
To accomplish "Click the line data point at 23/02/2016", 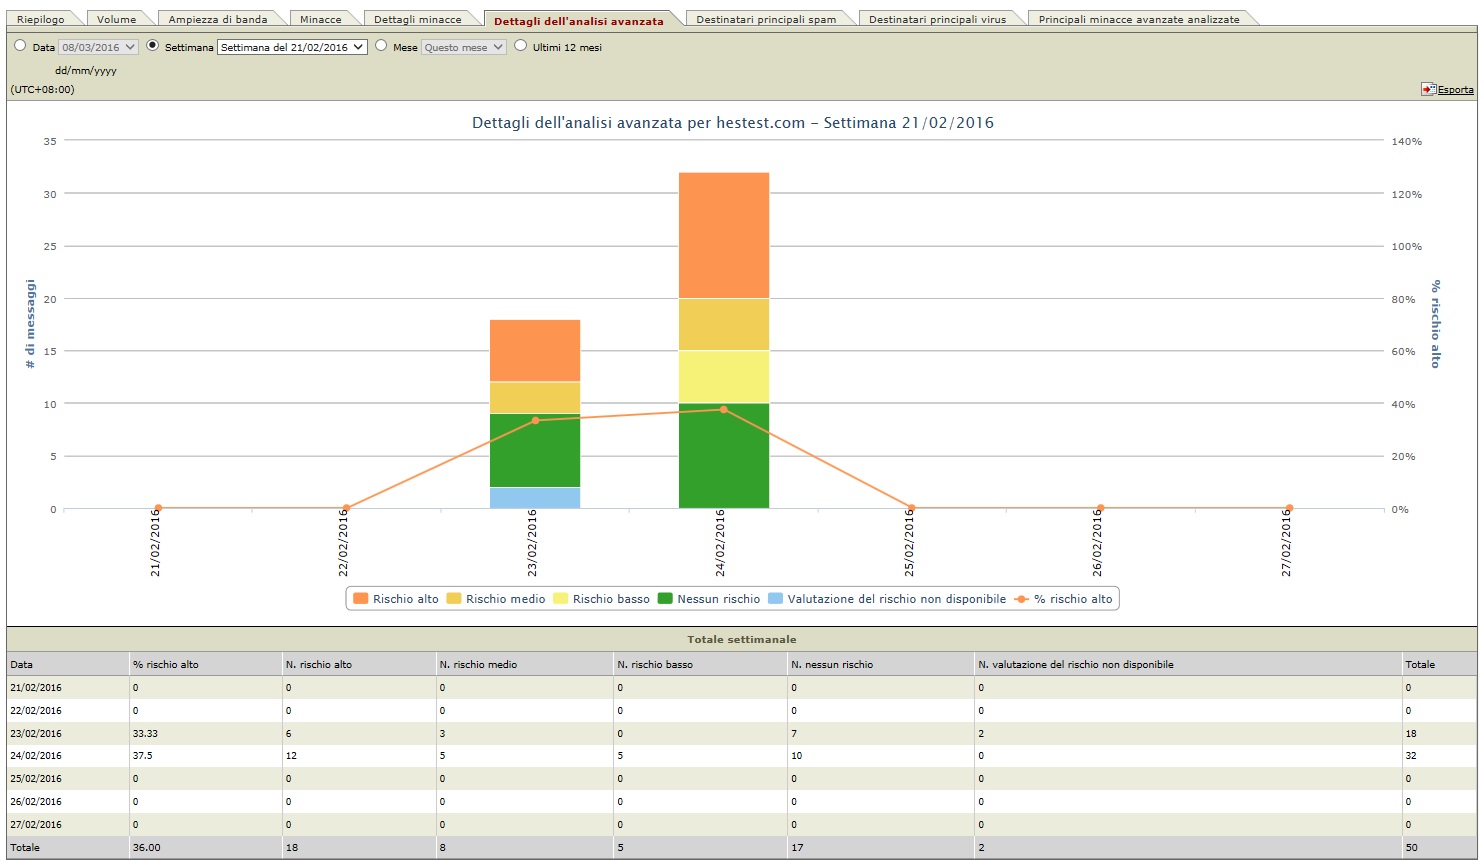I will (x=535, y=420).
